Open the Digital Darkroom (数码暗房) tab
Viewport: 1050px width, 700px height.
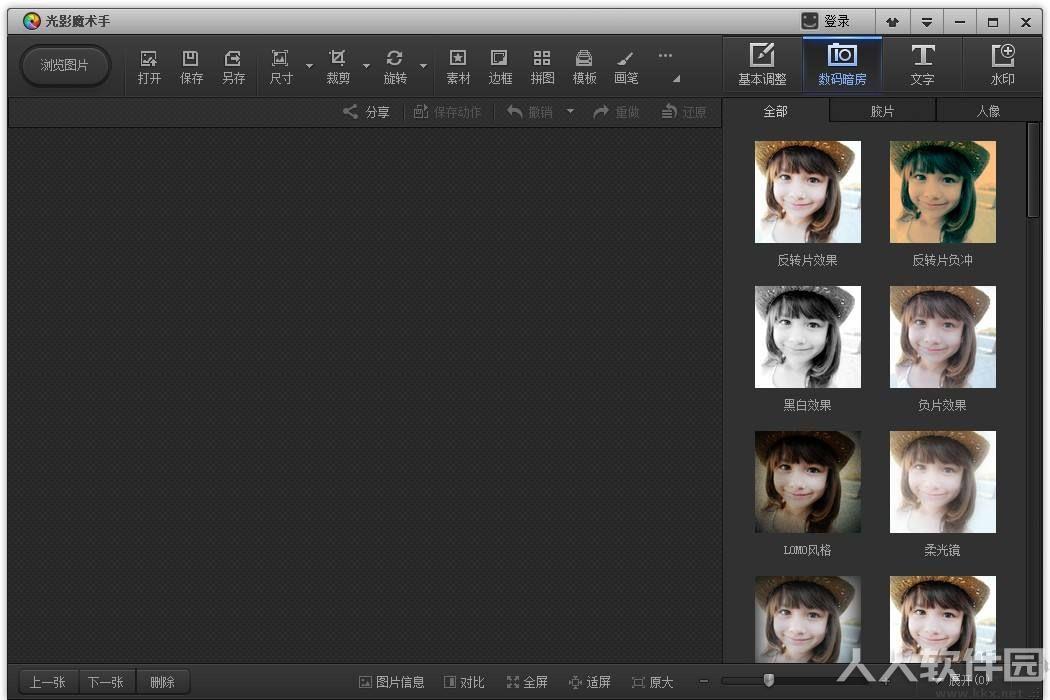[x=842, y=64]
